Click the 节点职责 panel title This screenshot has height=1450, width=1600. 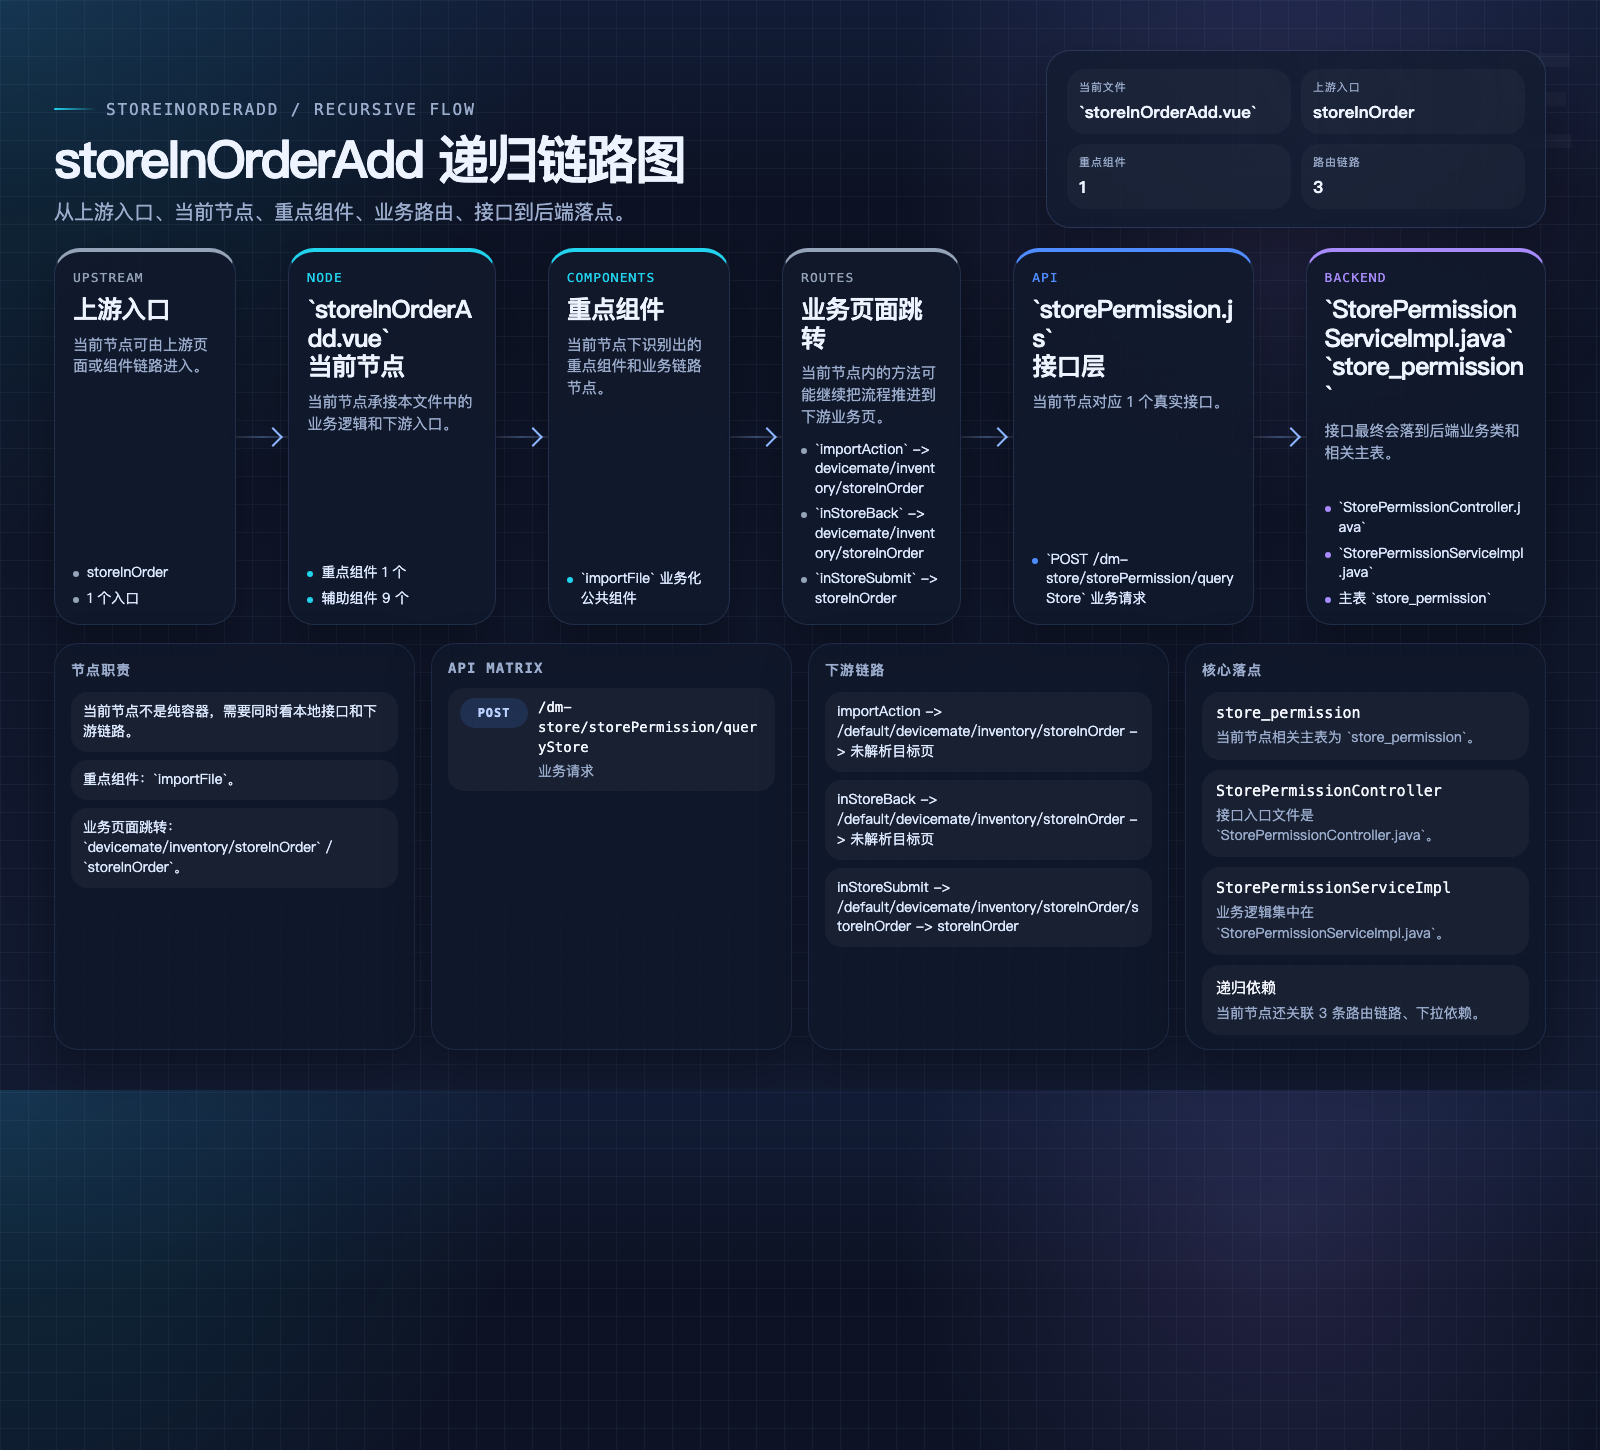pyautogui.click(x=101, y=670)
